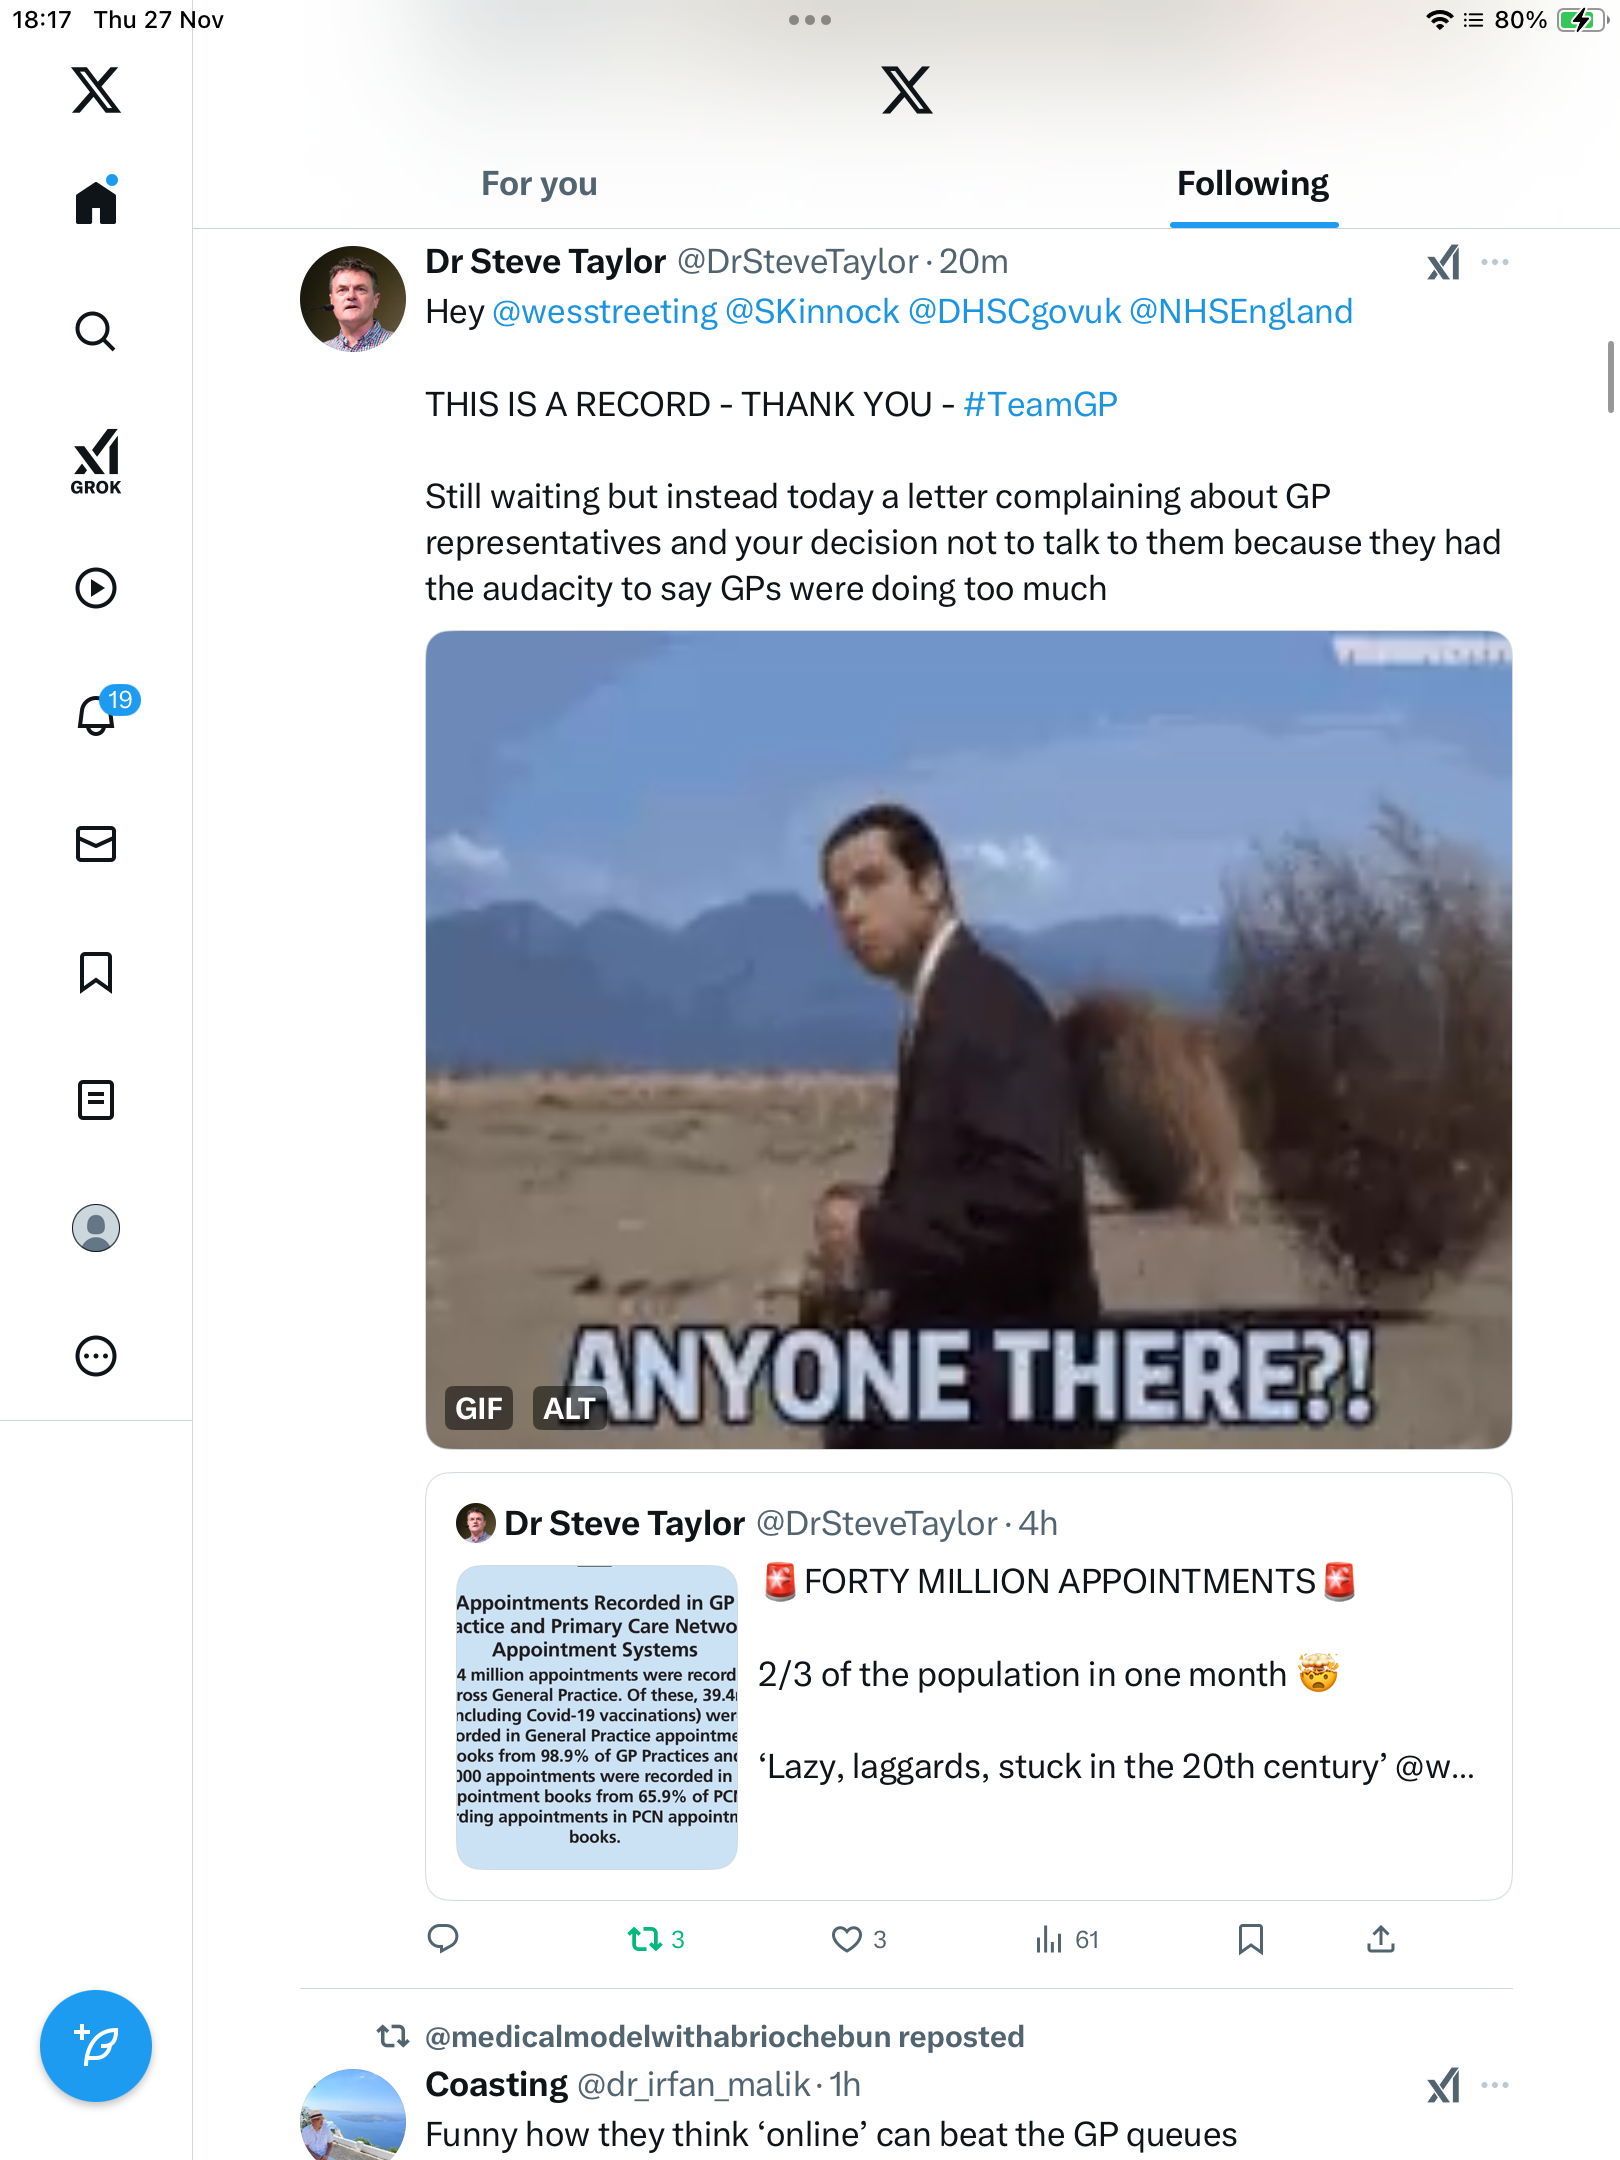Image resolution: width=1620 pixels, height=2160 pixels.
Task: Open more options on Dr Steve Taylor's post
Action: (x=1495, y=262)
